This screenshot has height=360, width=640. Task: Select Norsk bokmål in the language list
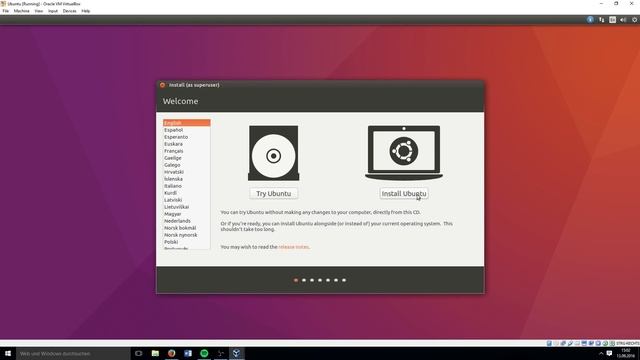coord(187,228)
